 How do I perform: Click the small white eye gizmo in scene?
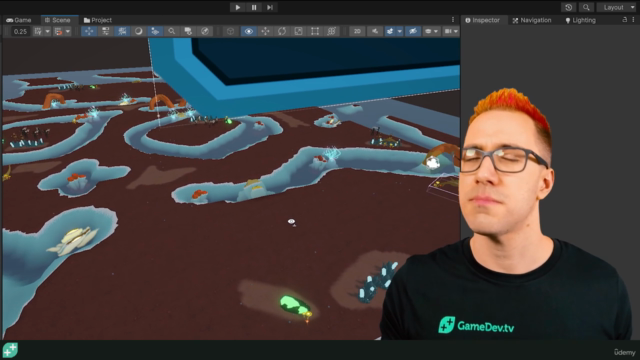291,222
